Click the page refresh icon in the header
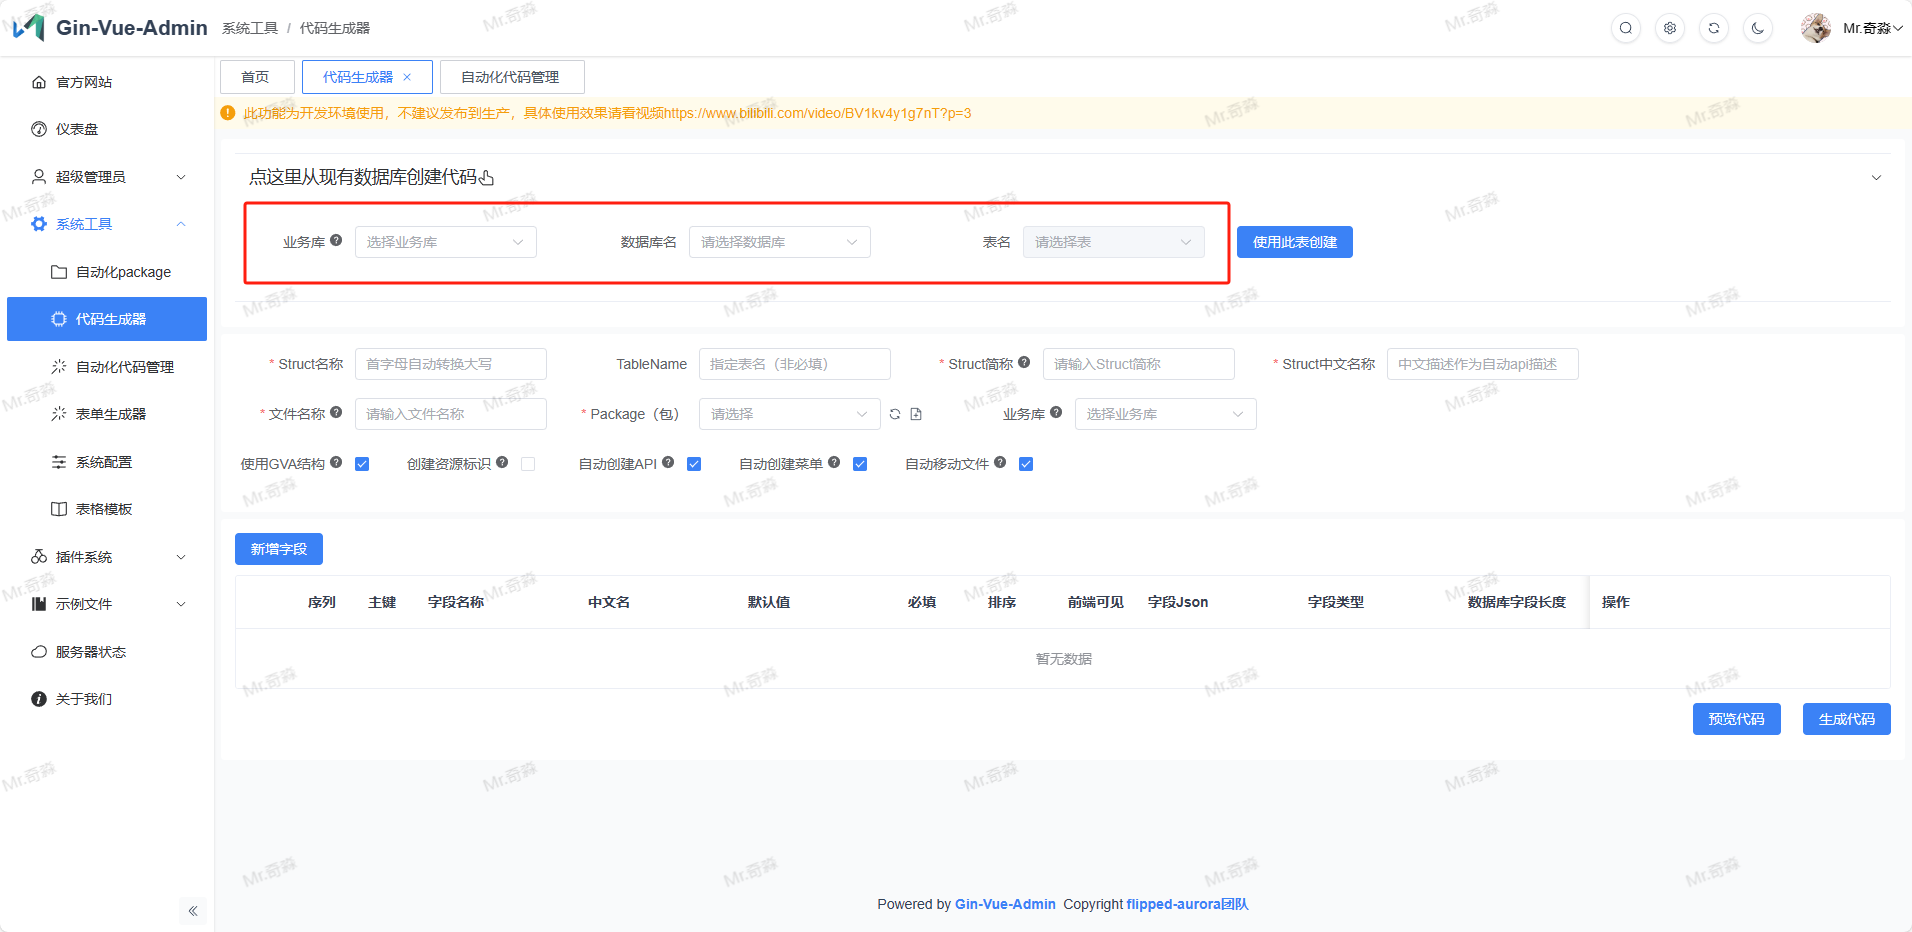The width and height of the screenshot is (1912, 932). [x=1714, y=28]
